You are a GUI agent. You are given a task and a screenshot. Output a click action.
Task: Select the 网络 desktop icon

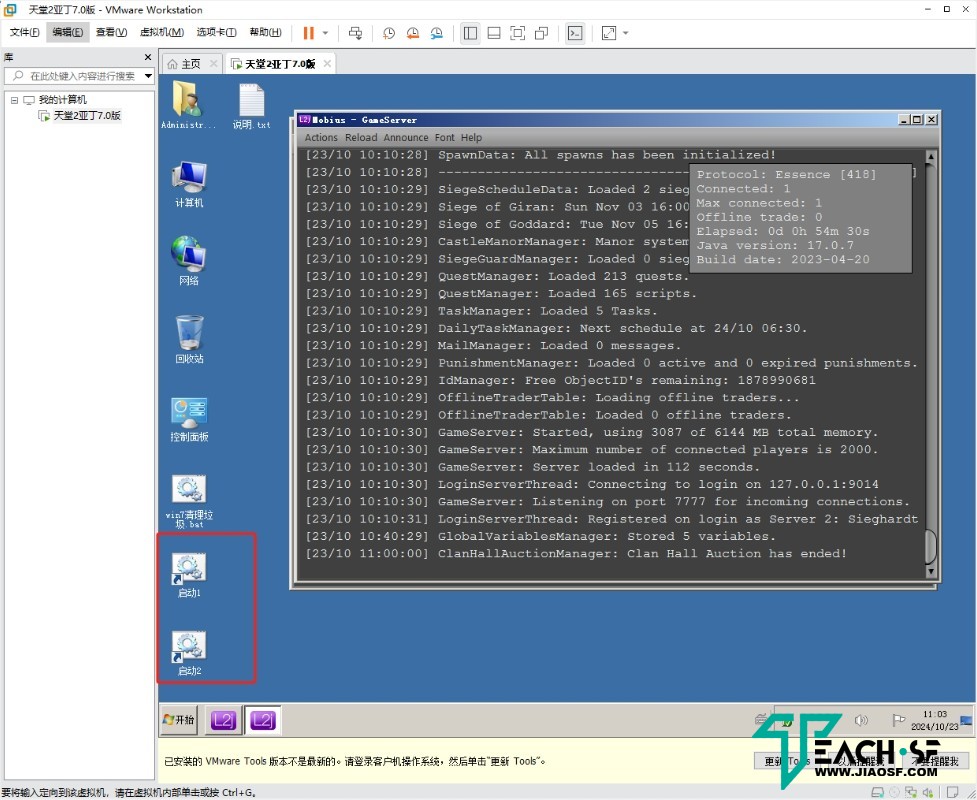click(189, 262)
